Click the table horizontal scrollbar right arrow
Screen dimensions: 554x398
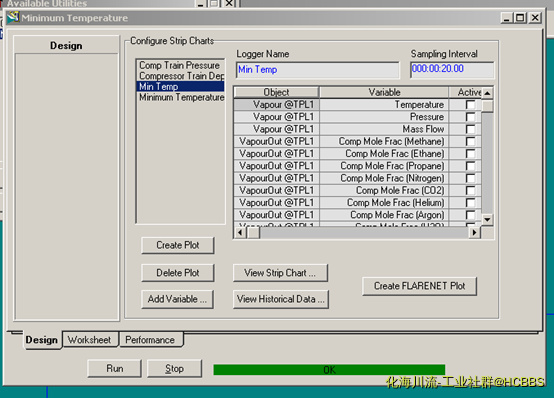[x=475, y=233]
